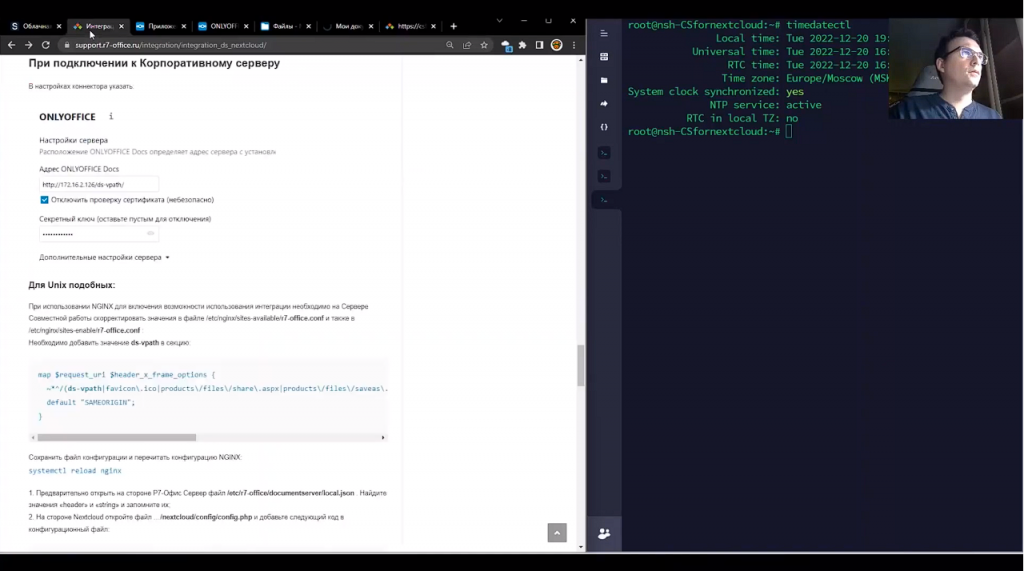Open the terminal app hamburger menu icon
This screenshot has height=571, width=1024.
click(604, 33)
